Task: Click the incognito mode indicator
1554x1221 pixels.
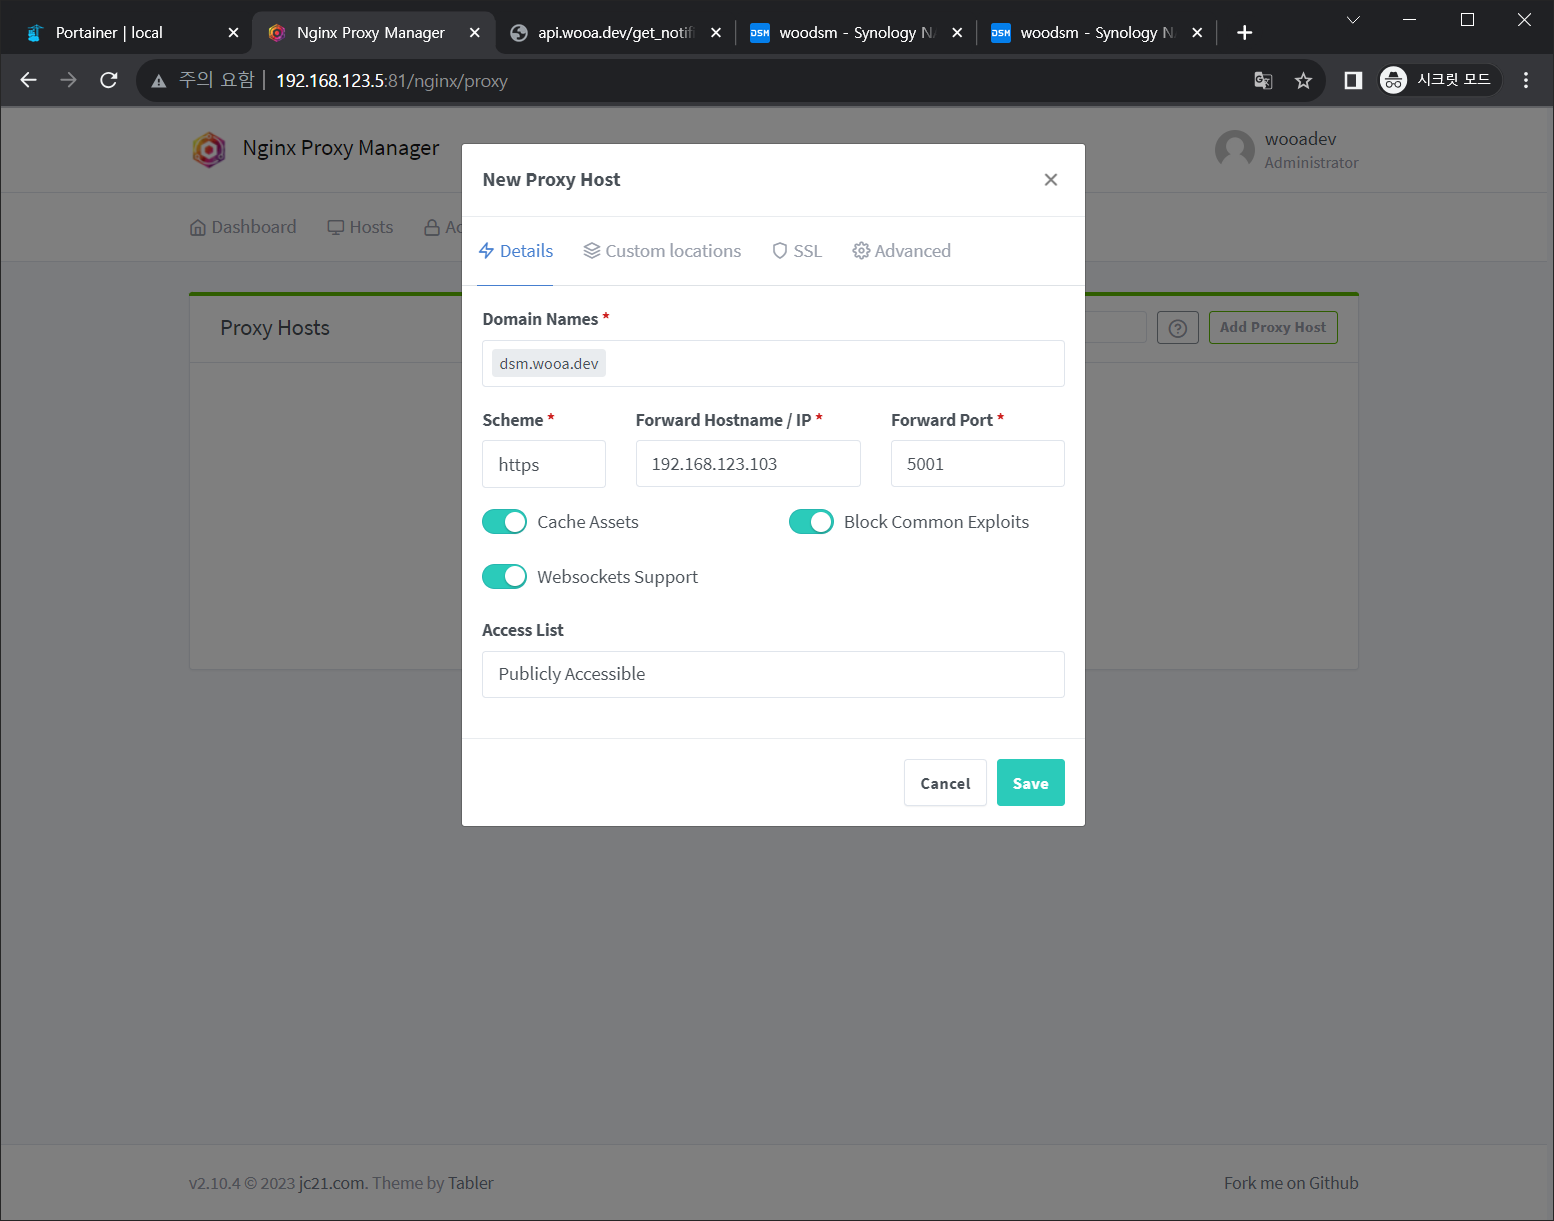Action: pyautogui.click(x=1439, y=80)
